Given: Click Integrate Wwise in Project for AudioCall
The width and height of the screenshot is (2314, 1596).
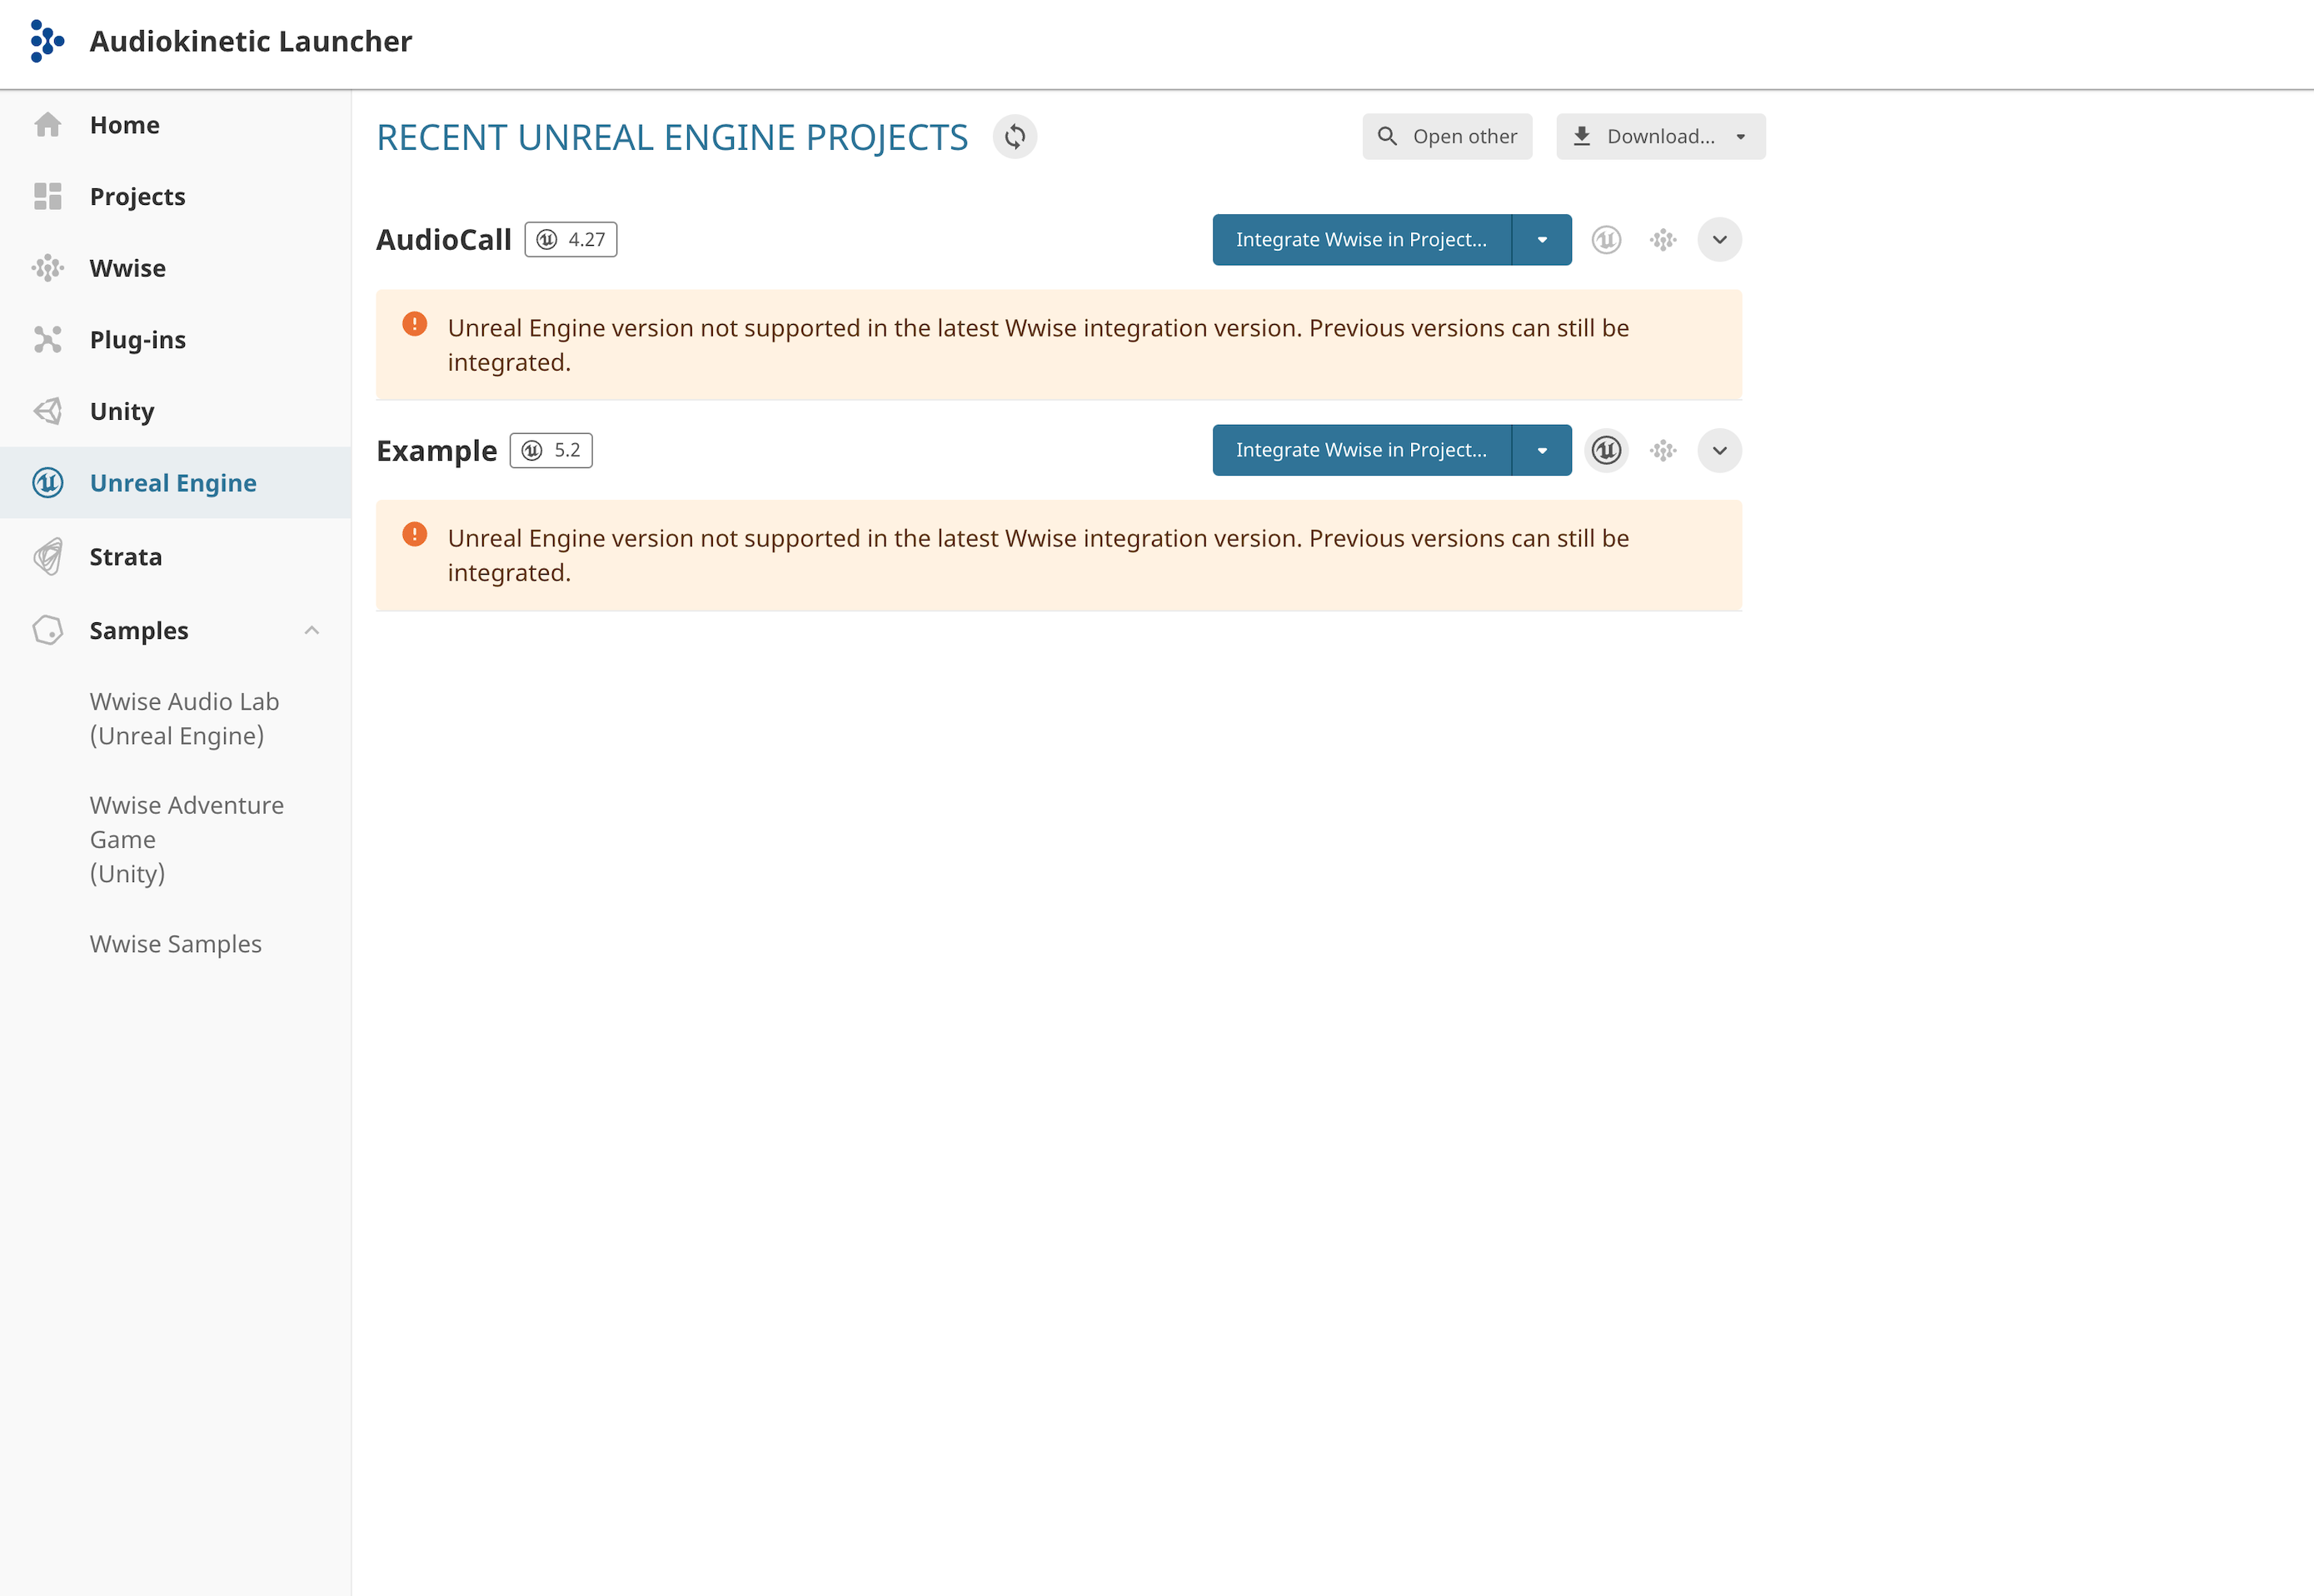Looking at the screenshot, I should click(1361, 239).
